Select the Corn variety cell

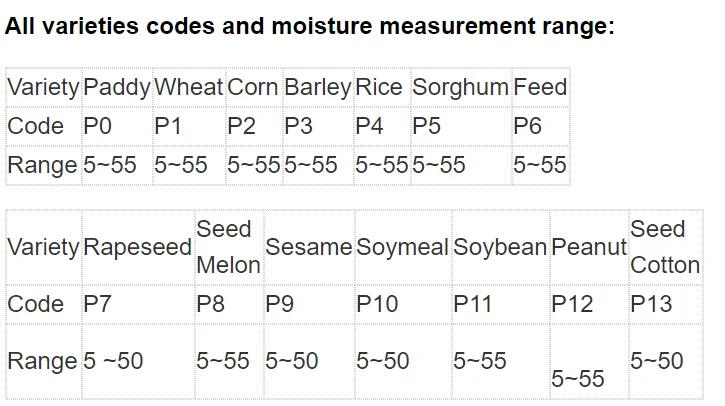pos(253,87)
